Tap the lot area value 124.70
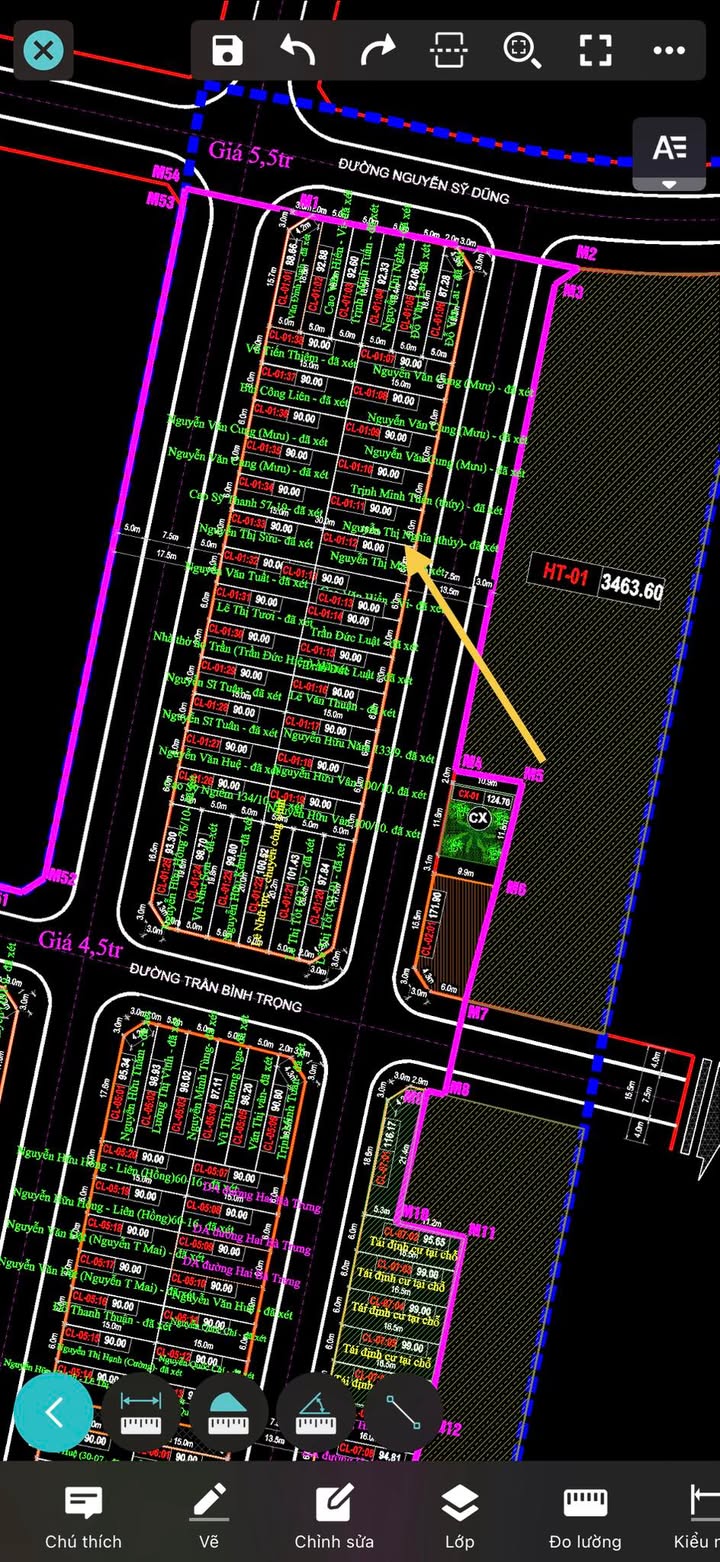The image size is (720, 1562). 498,801
